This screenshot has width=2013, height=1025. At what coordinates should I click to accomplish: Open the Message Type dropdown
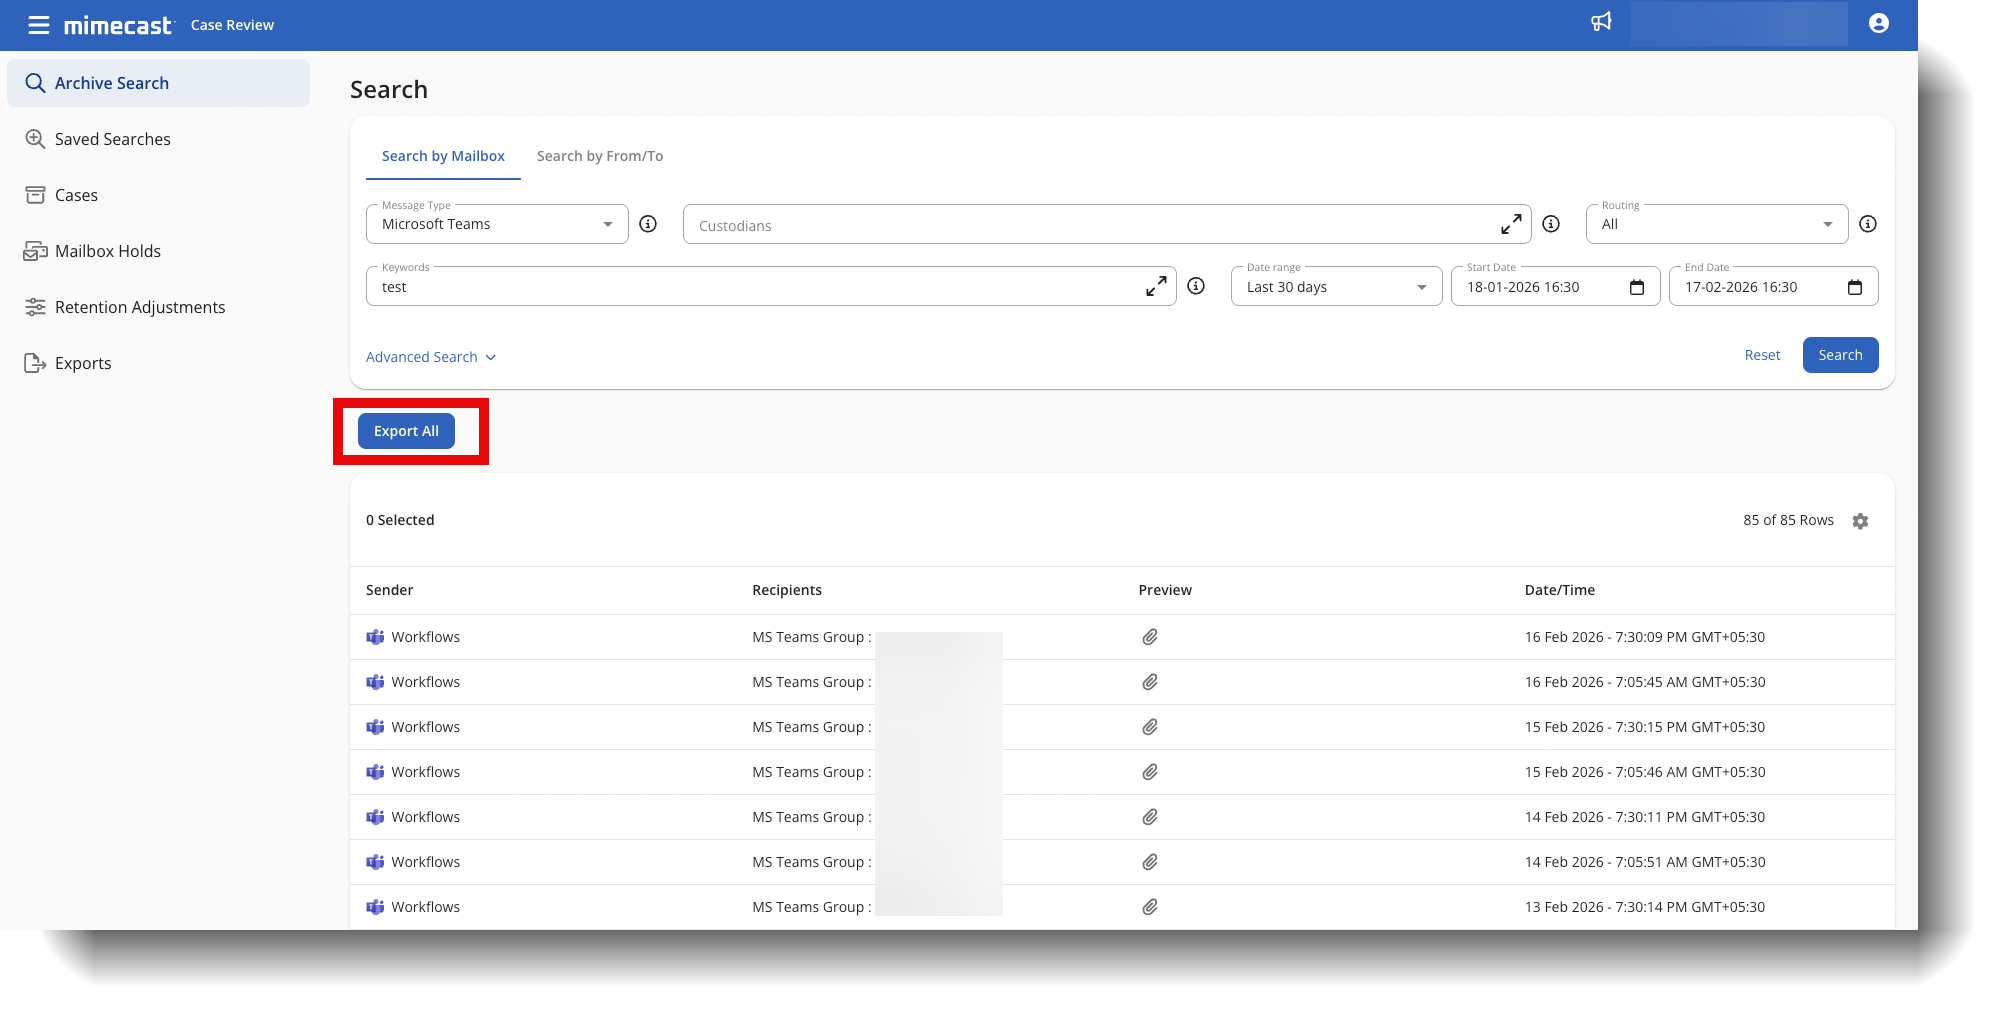coord(496,224)
